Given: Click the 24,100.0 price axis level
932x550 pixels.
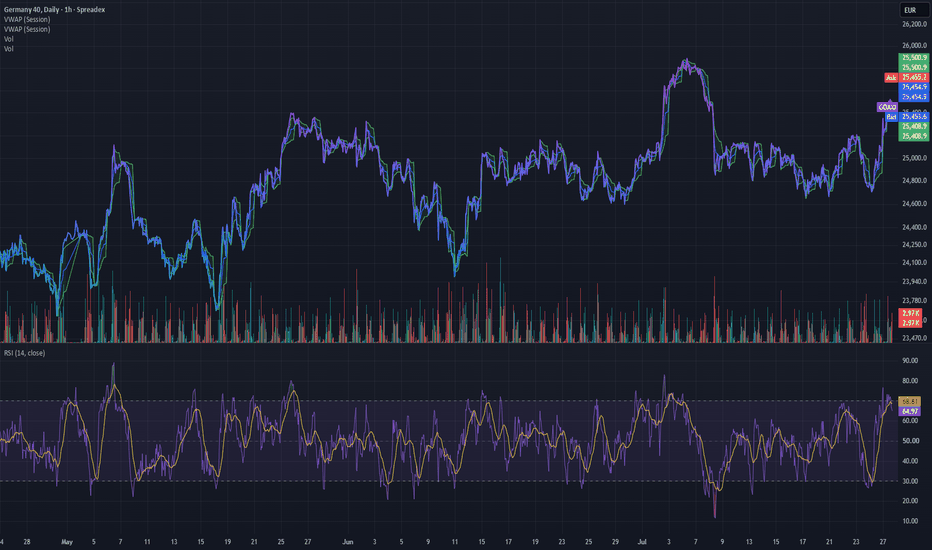Looking at the screenshot, I should click(914, 262).
